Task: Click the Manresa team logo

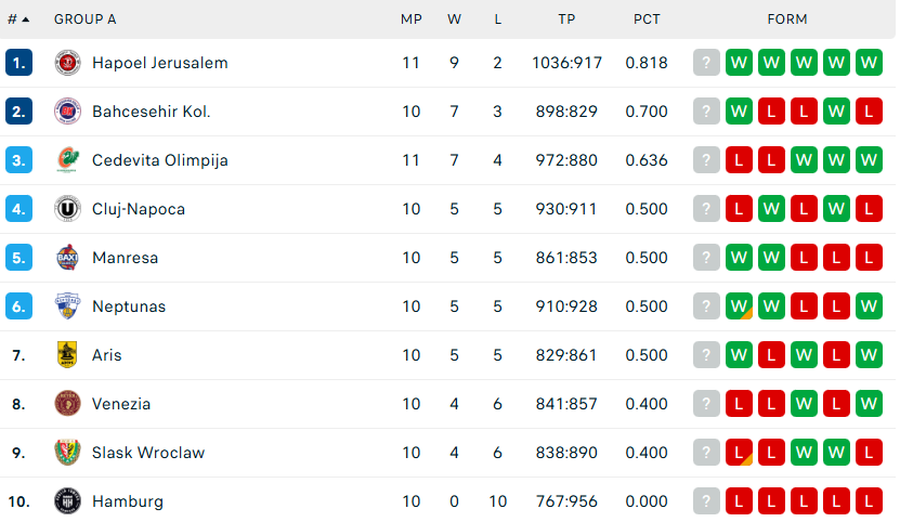Action: tap(68, 258)
